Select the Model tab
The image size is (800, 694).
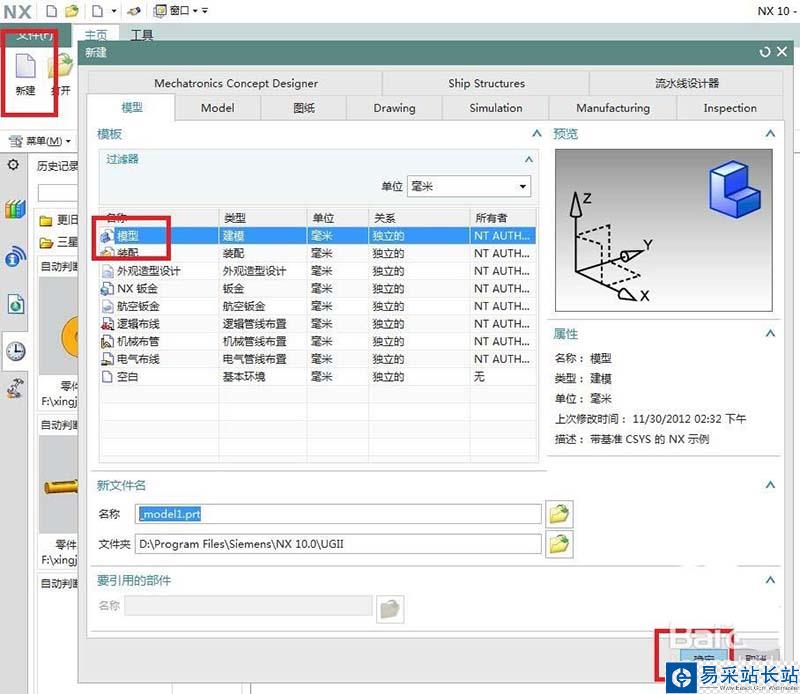pos(217,108)
